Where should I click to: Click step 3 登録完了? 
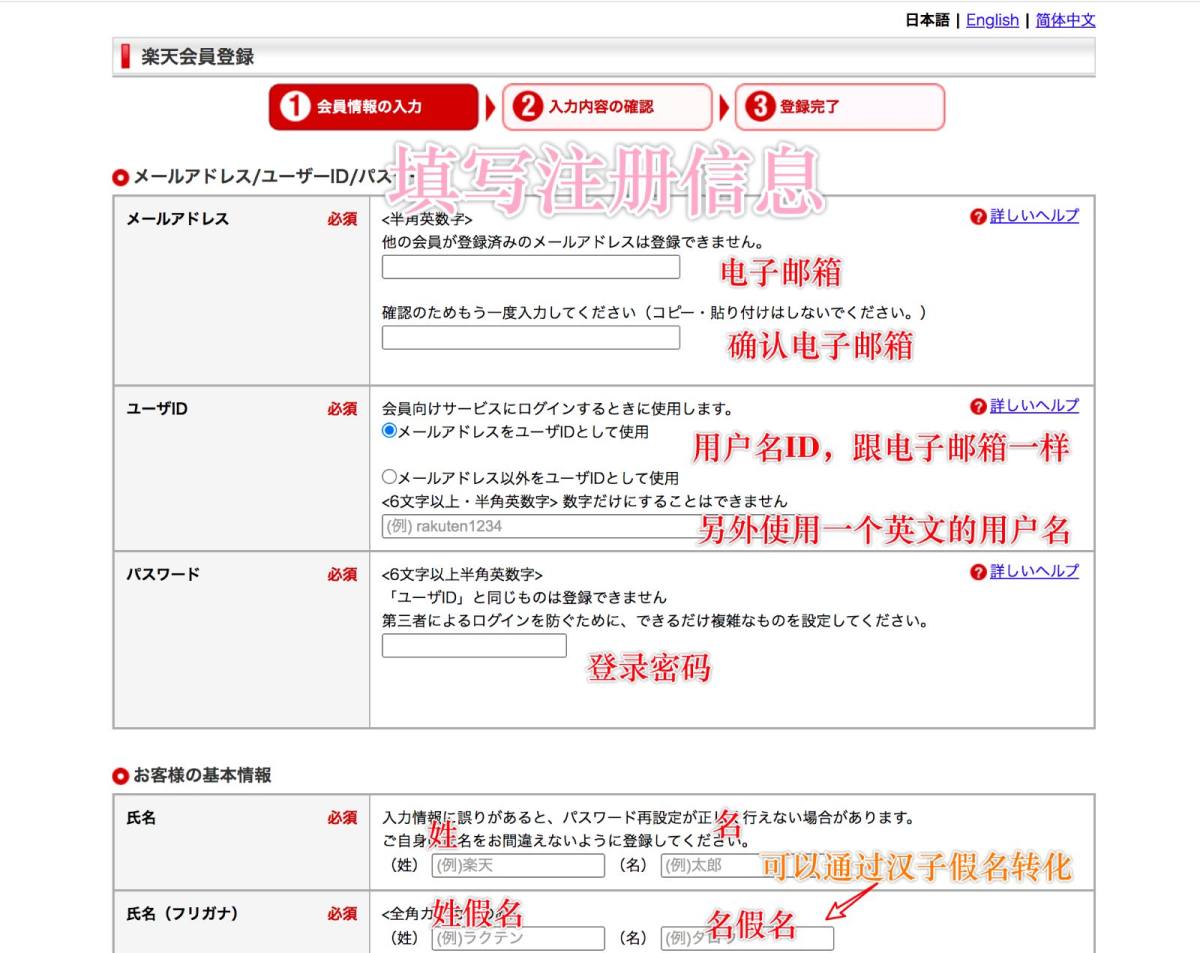(x=840, y=107)
